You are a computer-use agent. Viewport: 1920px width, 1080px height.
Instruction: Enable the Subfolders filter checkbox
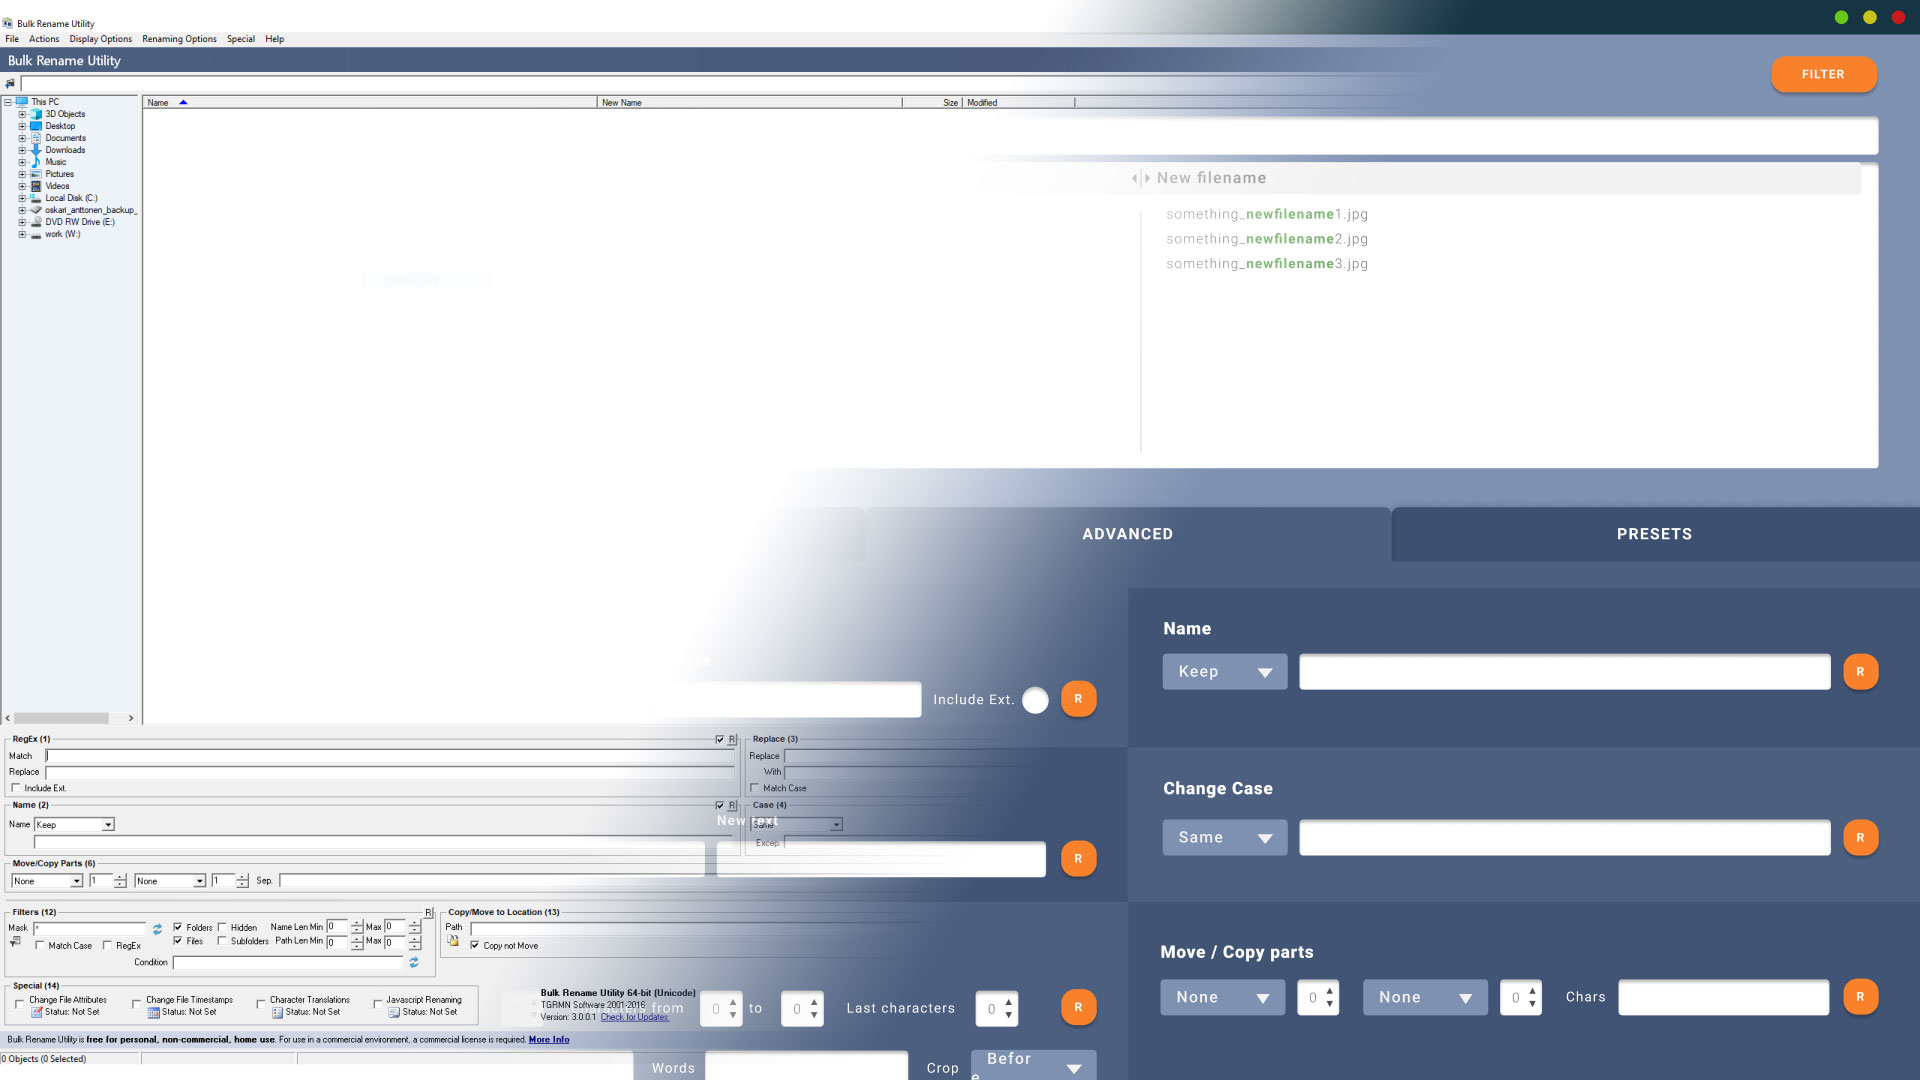pyautogui.click(x=222, y=940)
